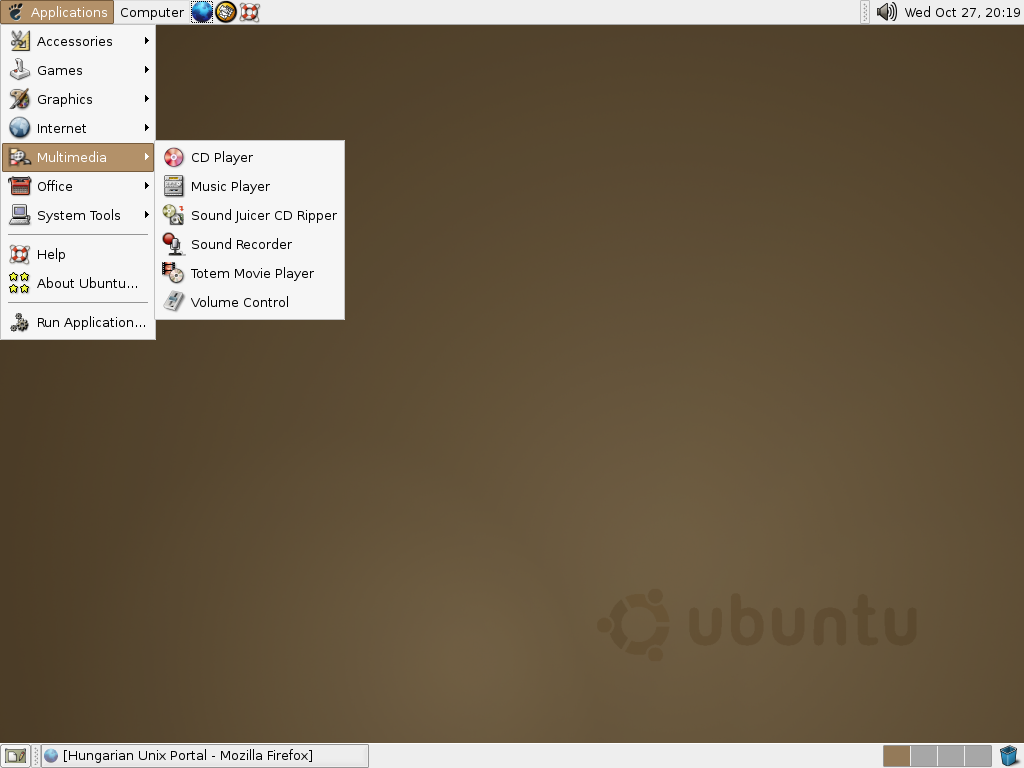1024x768 pixels.
Task: Click the System Tools computer icon
Action: point(20,215)
